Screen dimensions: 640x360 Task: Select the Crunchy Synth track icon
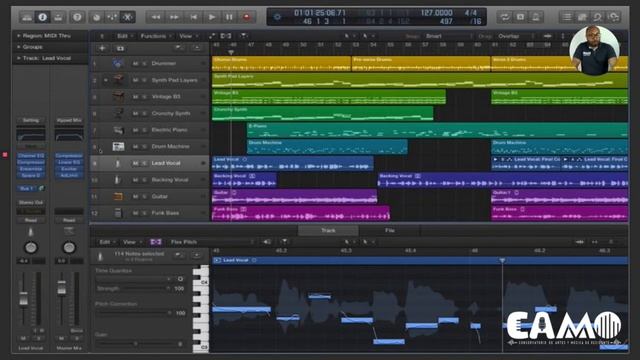pos(118,113)
